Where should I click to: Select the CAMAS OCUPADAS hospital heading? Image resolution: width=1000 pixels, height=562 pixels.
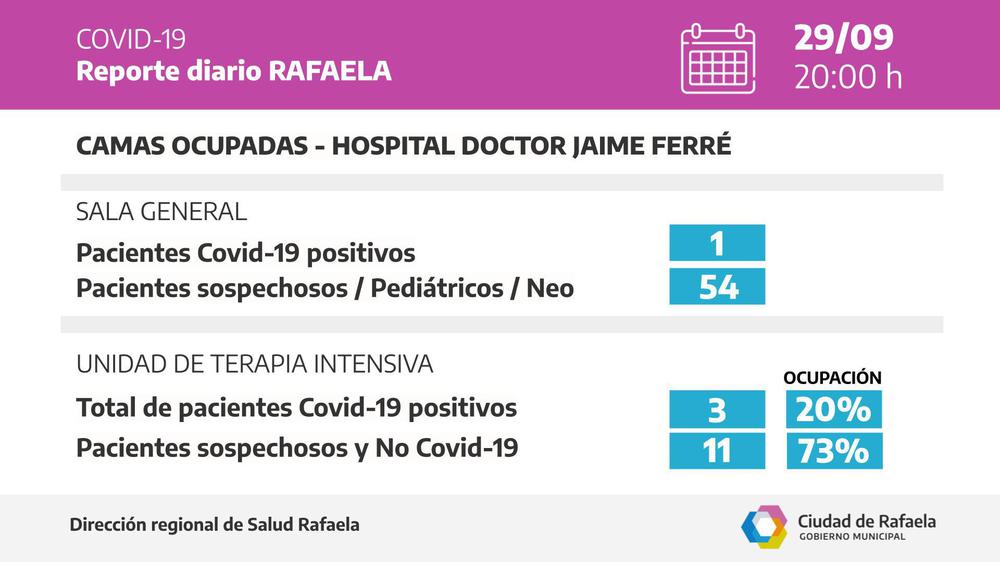click(403, 146)
